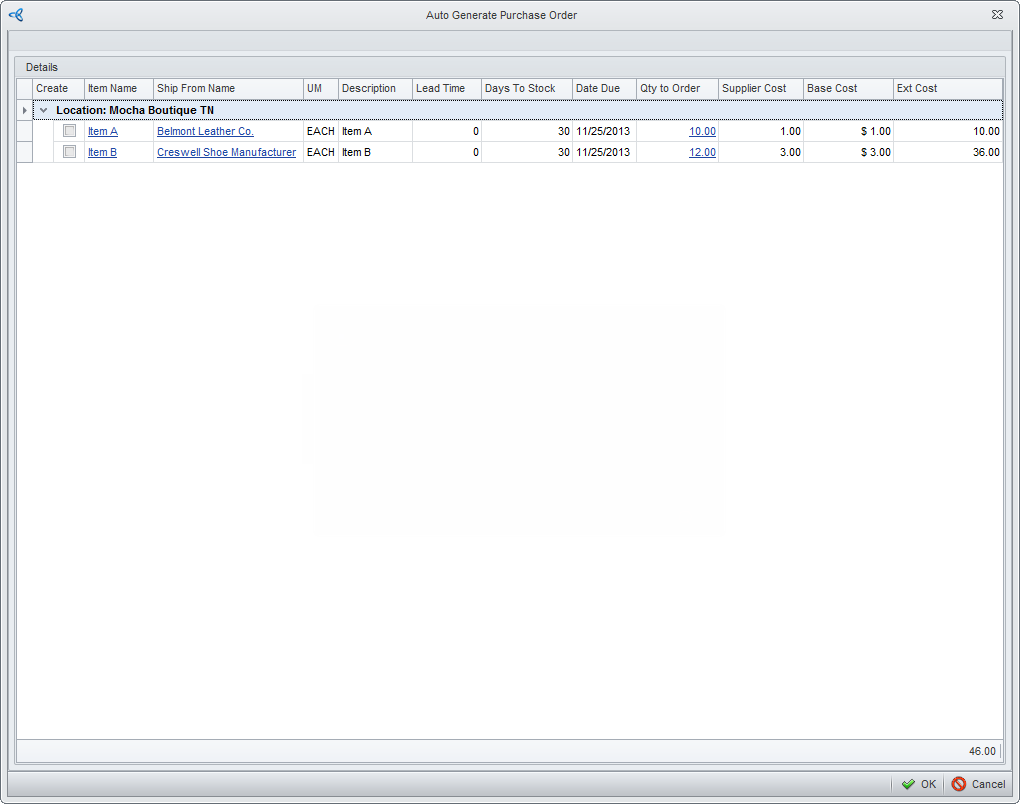
Task: Open the Item B link
Action: [x=103, y=153]
